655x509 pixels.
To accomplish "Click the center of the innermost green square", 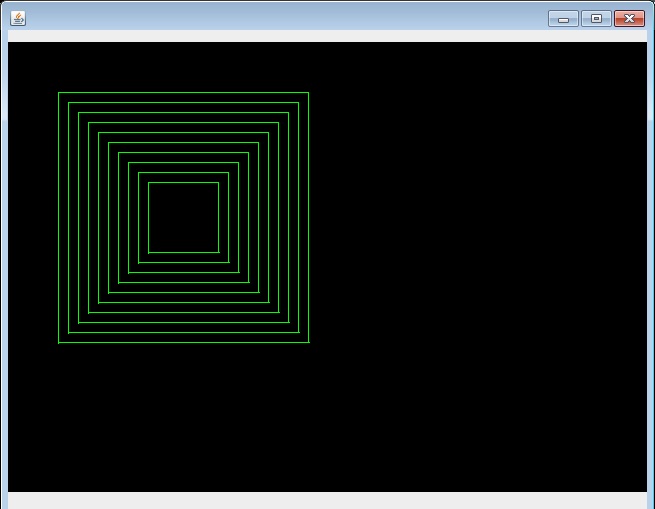I will pyautogui.click(x=183, y=217).
